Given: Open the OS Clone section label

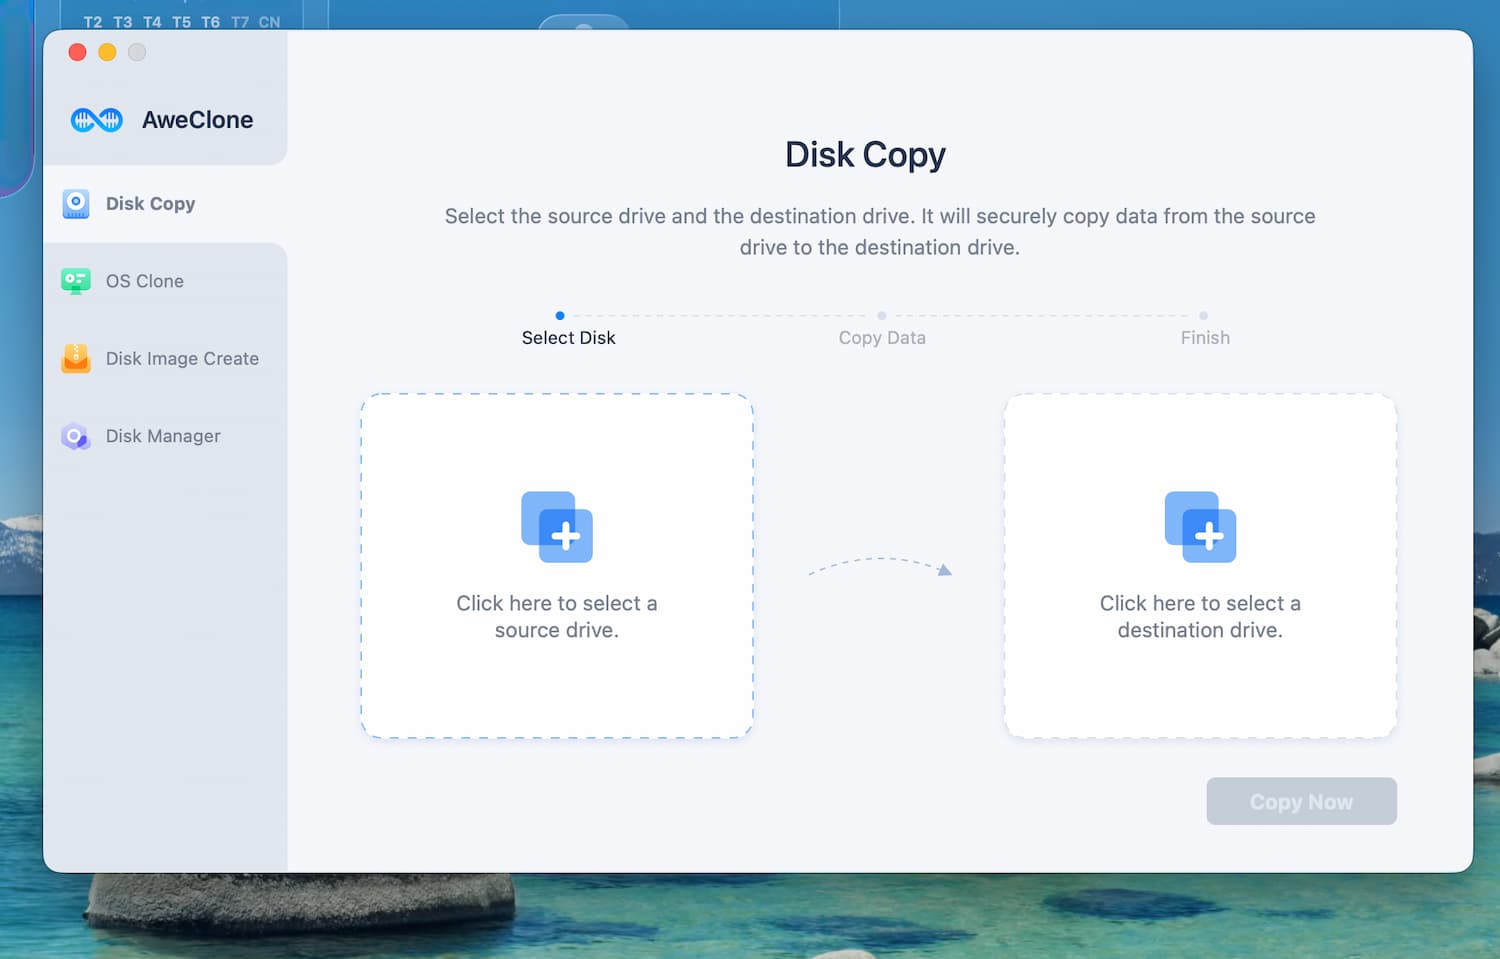Looking at the screenshot, I should click(145, 281).
